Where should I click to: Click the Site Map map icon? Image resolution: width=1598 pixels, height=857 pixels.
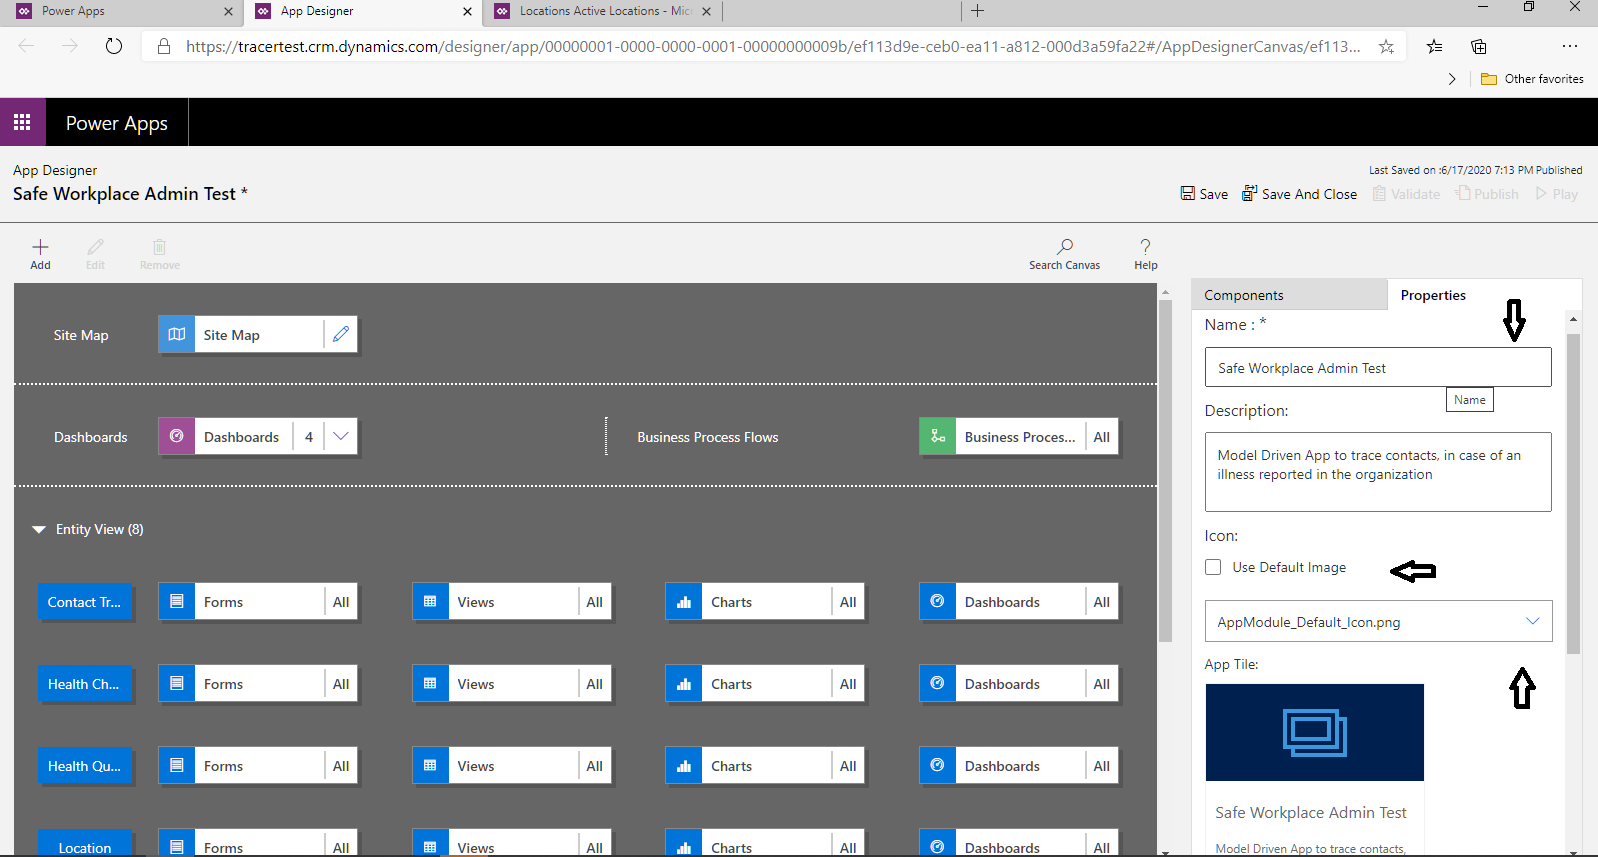[177, 334]
